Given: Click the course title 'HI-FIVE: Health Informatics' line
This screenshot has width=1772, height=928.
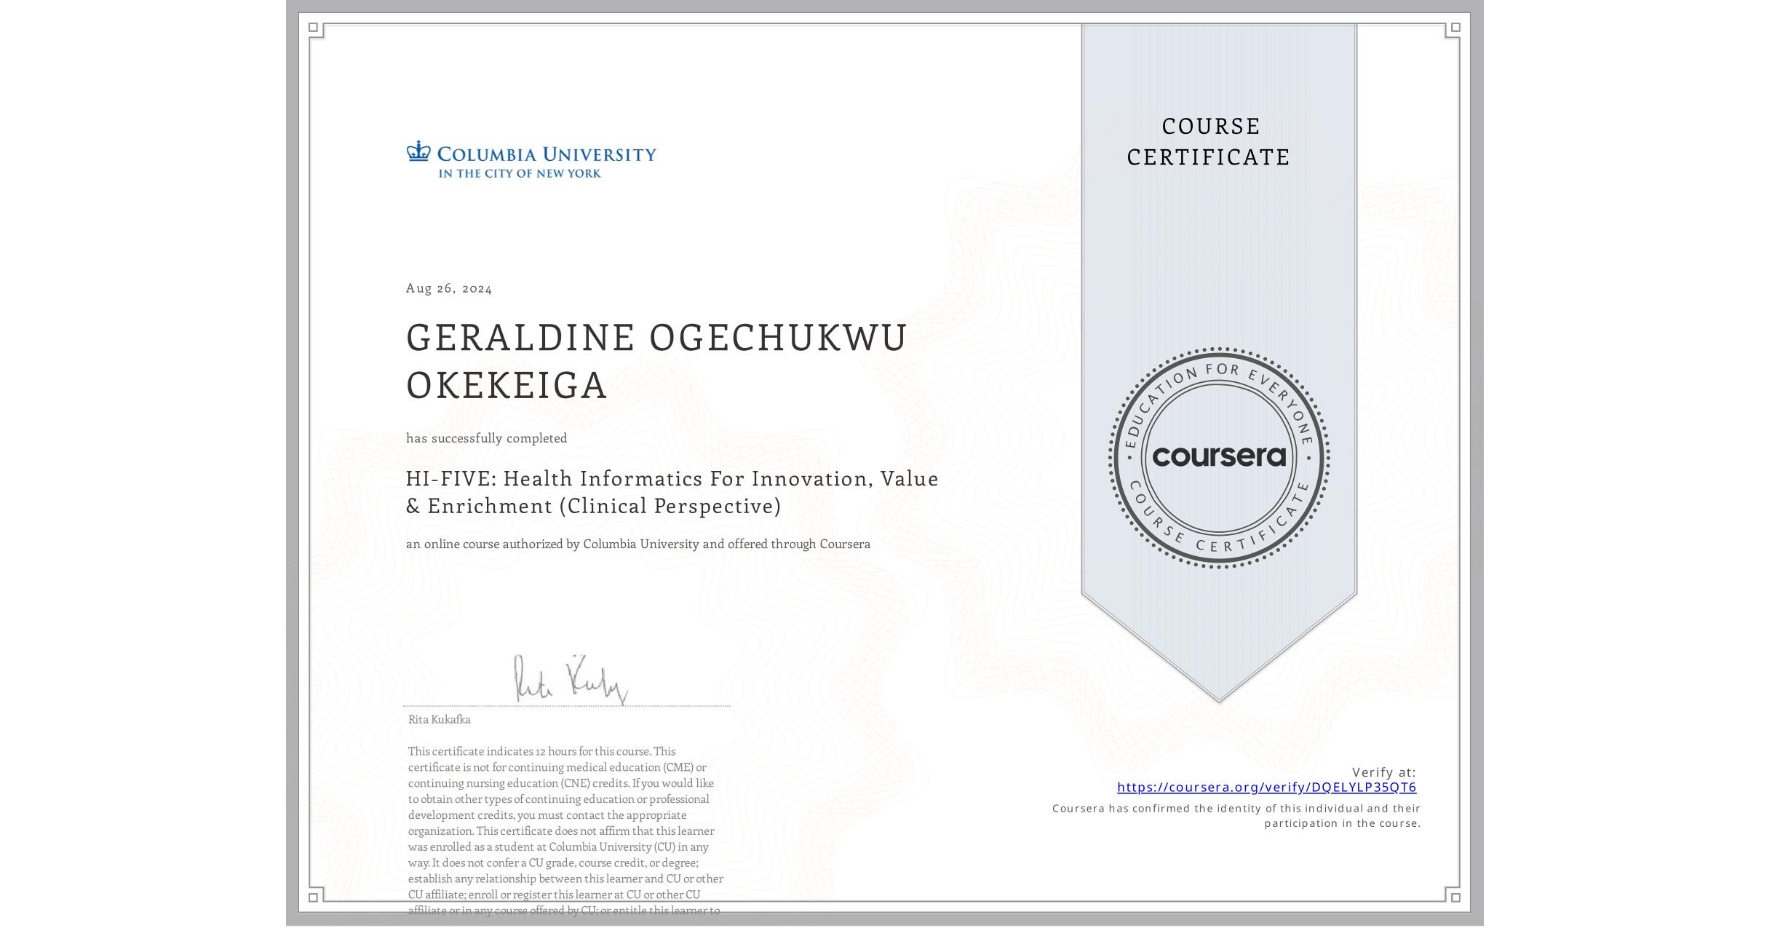Looking at the screenshot, I should pos(672,478).
